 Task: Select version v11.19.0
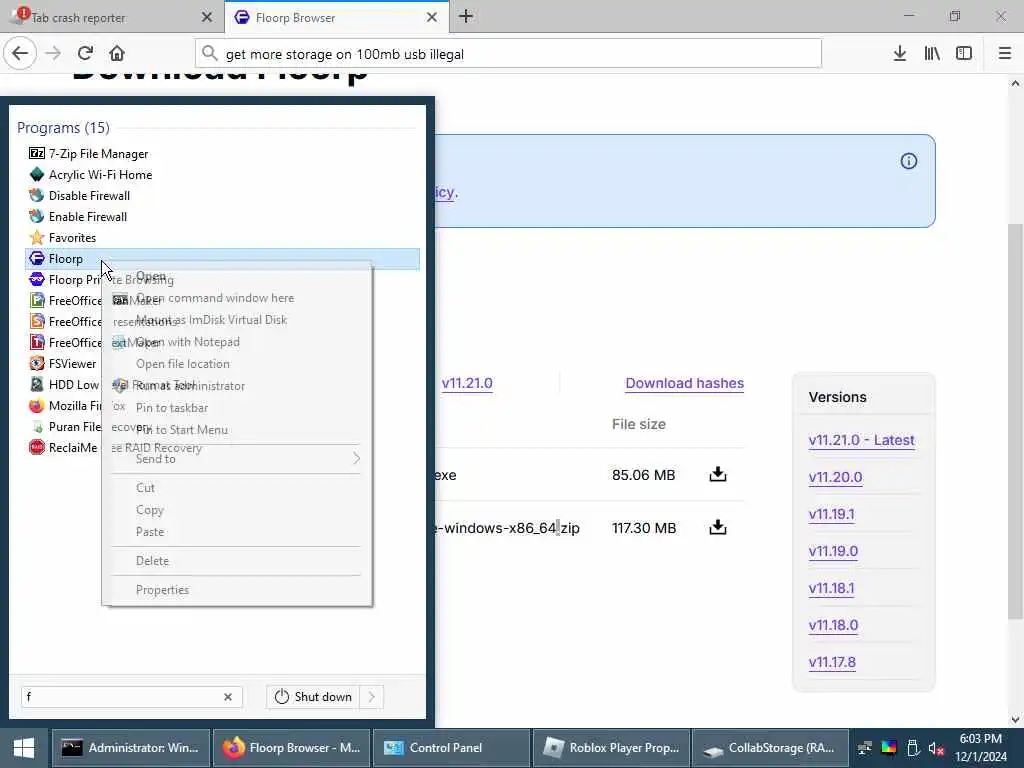pos(833,551)
